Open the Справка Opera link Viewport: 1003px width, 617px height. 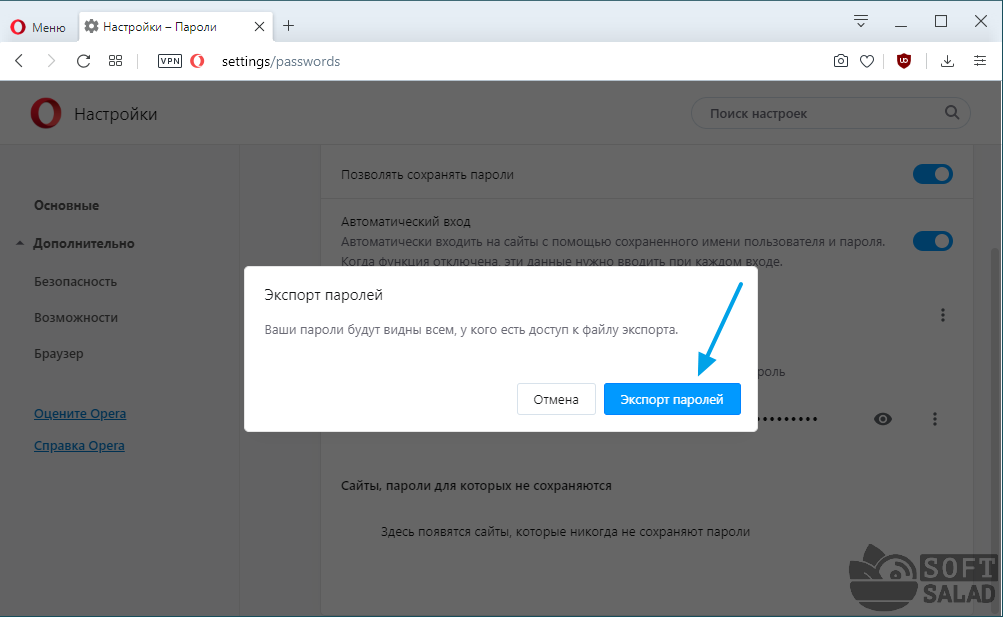click(x=79, y=446)
